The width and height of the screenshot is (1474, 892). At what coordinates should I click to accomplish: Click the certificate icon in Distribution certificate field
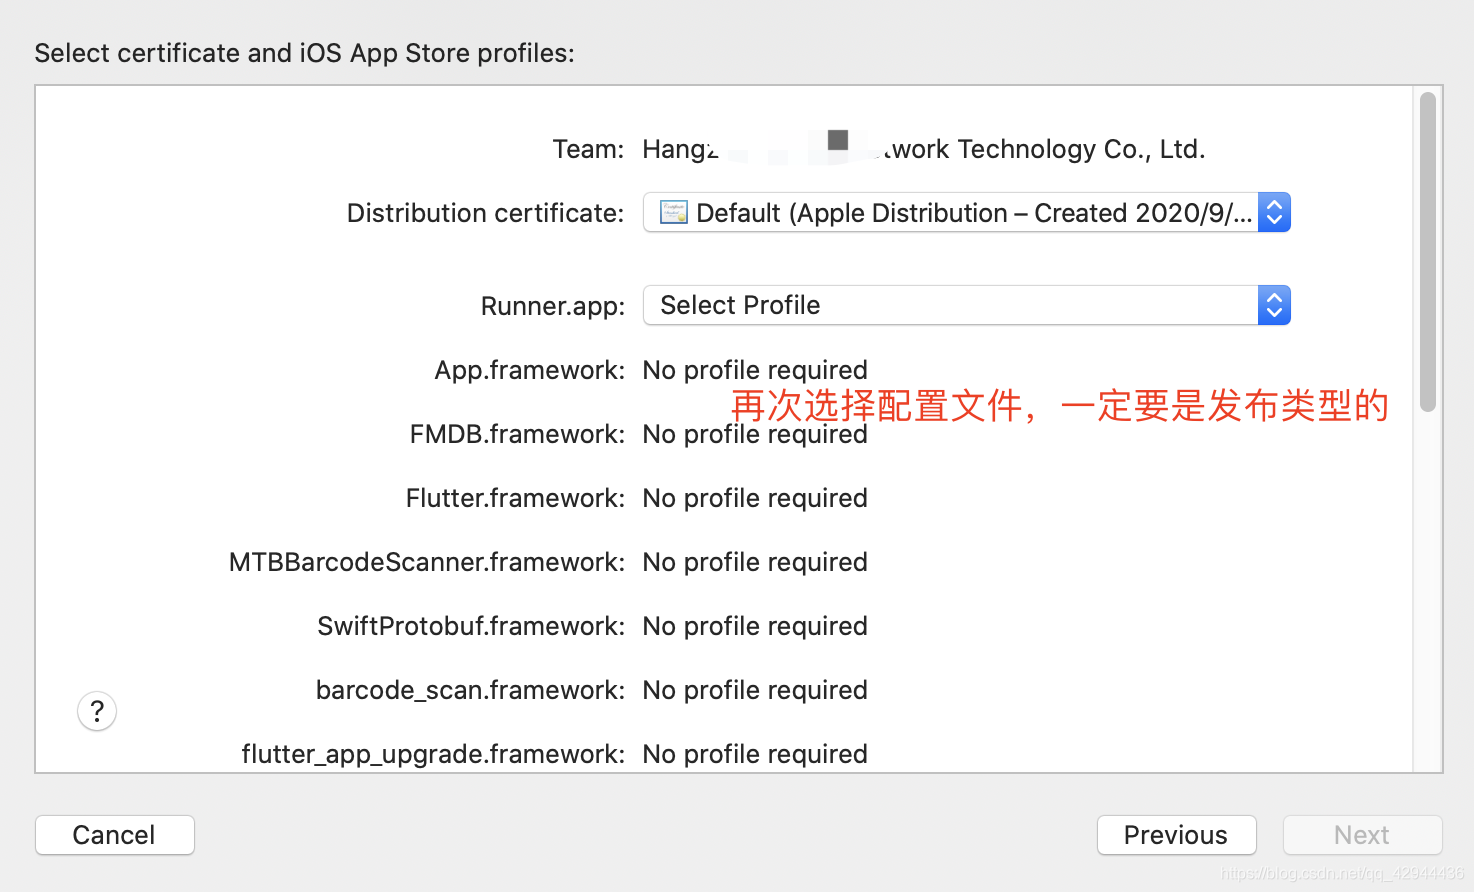pyautogui.click(x=674, y=212)
